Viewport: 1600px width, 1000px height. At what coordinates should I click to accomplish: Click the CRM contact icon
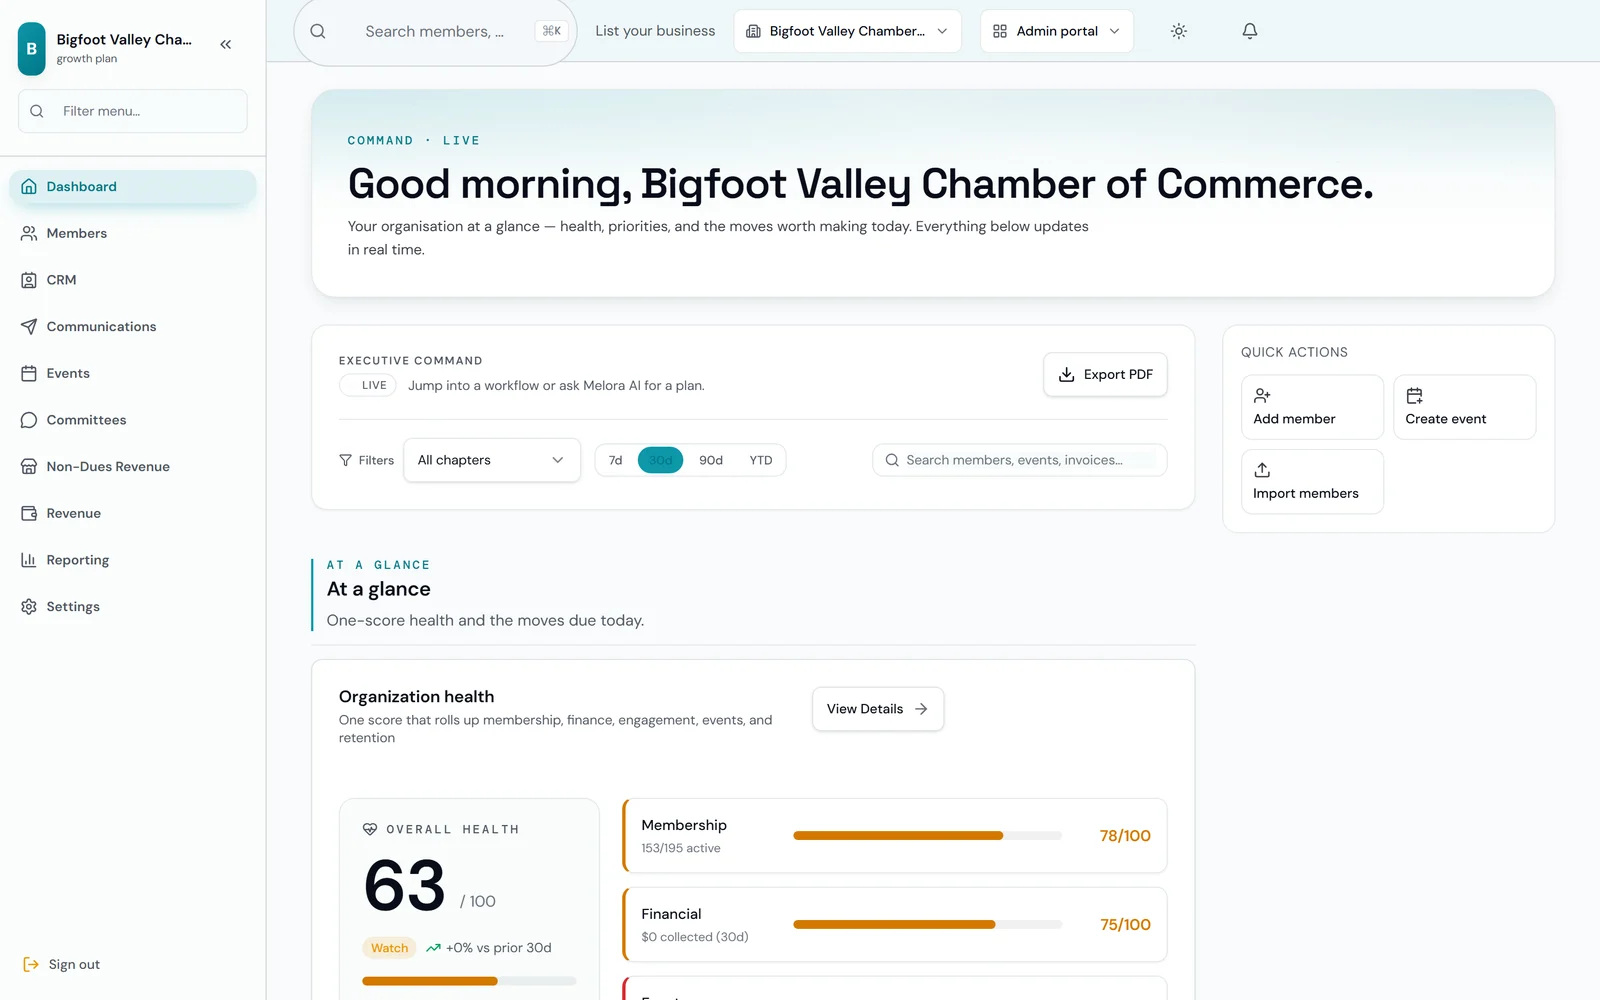pyautogui.click(x=29, y=280)
